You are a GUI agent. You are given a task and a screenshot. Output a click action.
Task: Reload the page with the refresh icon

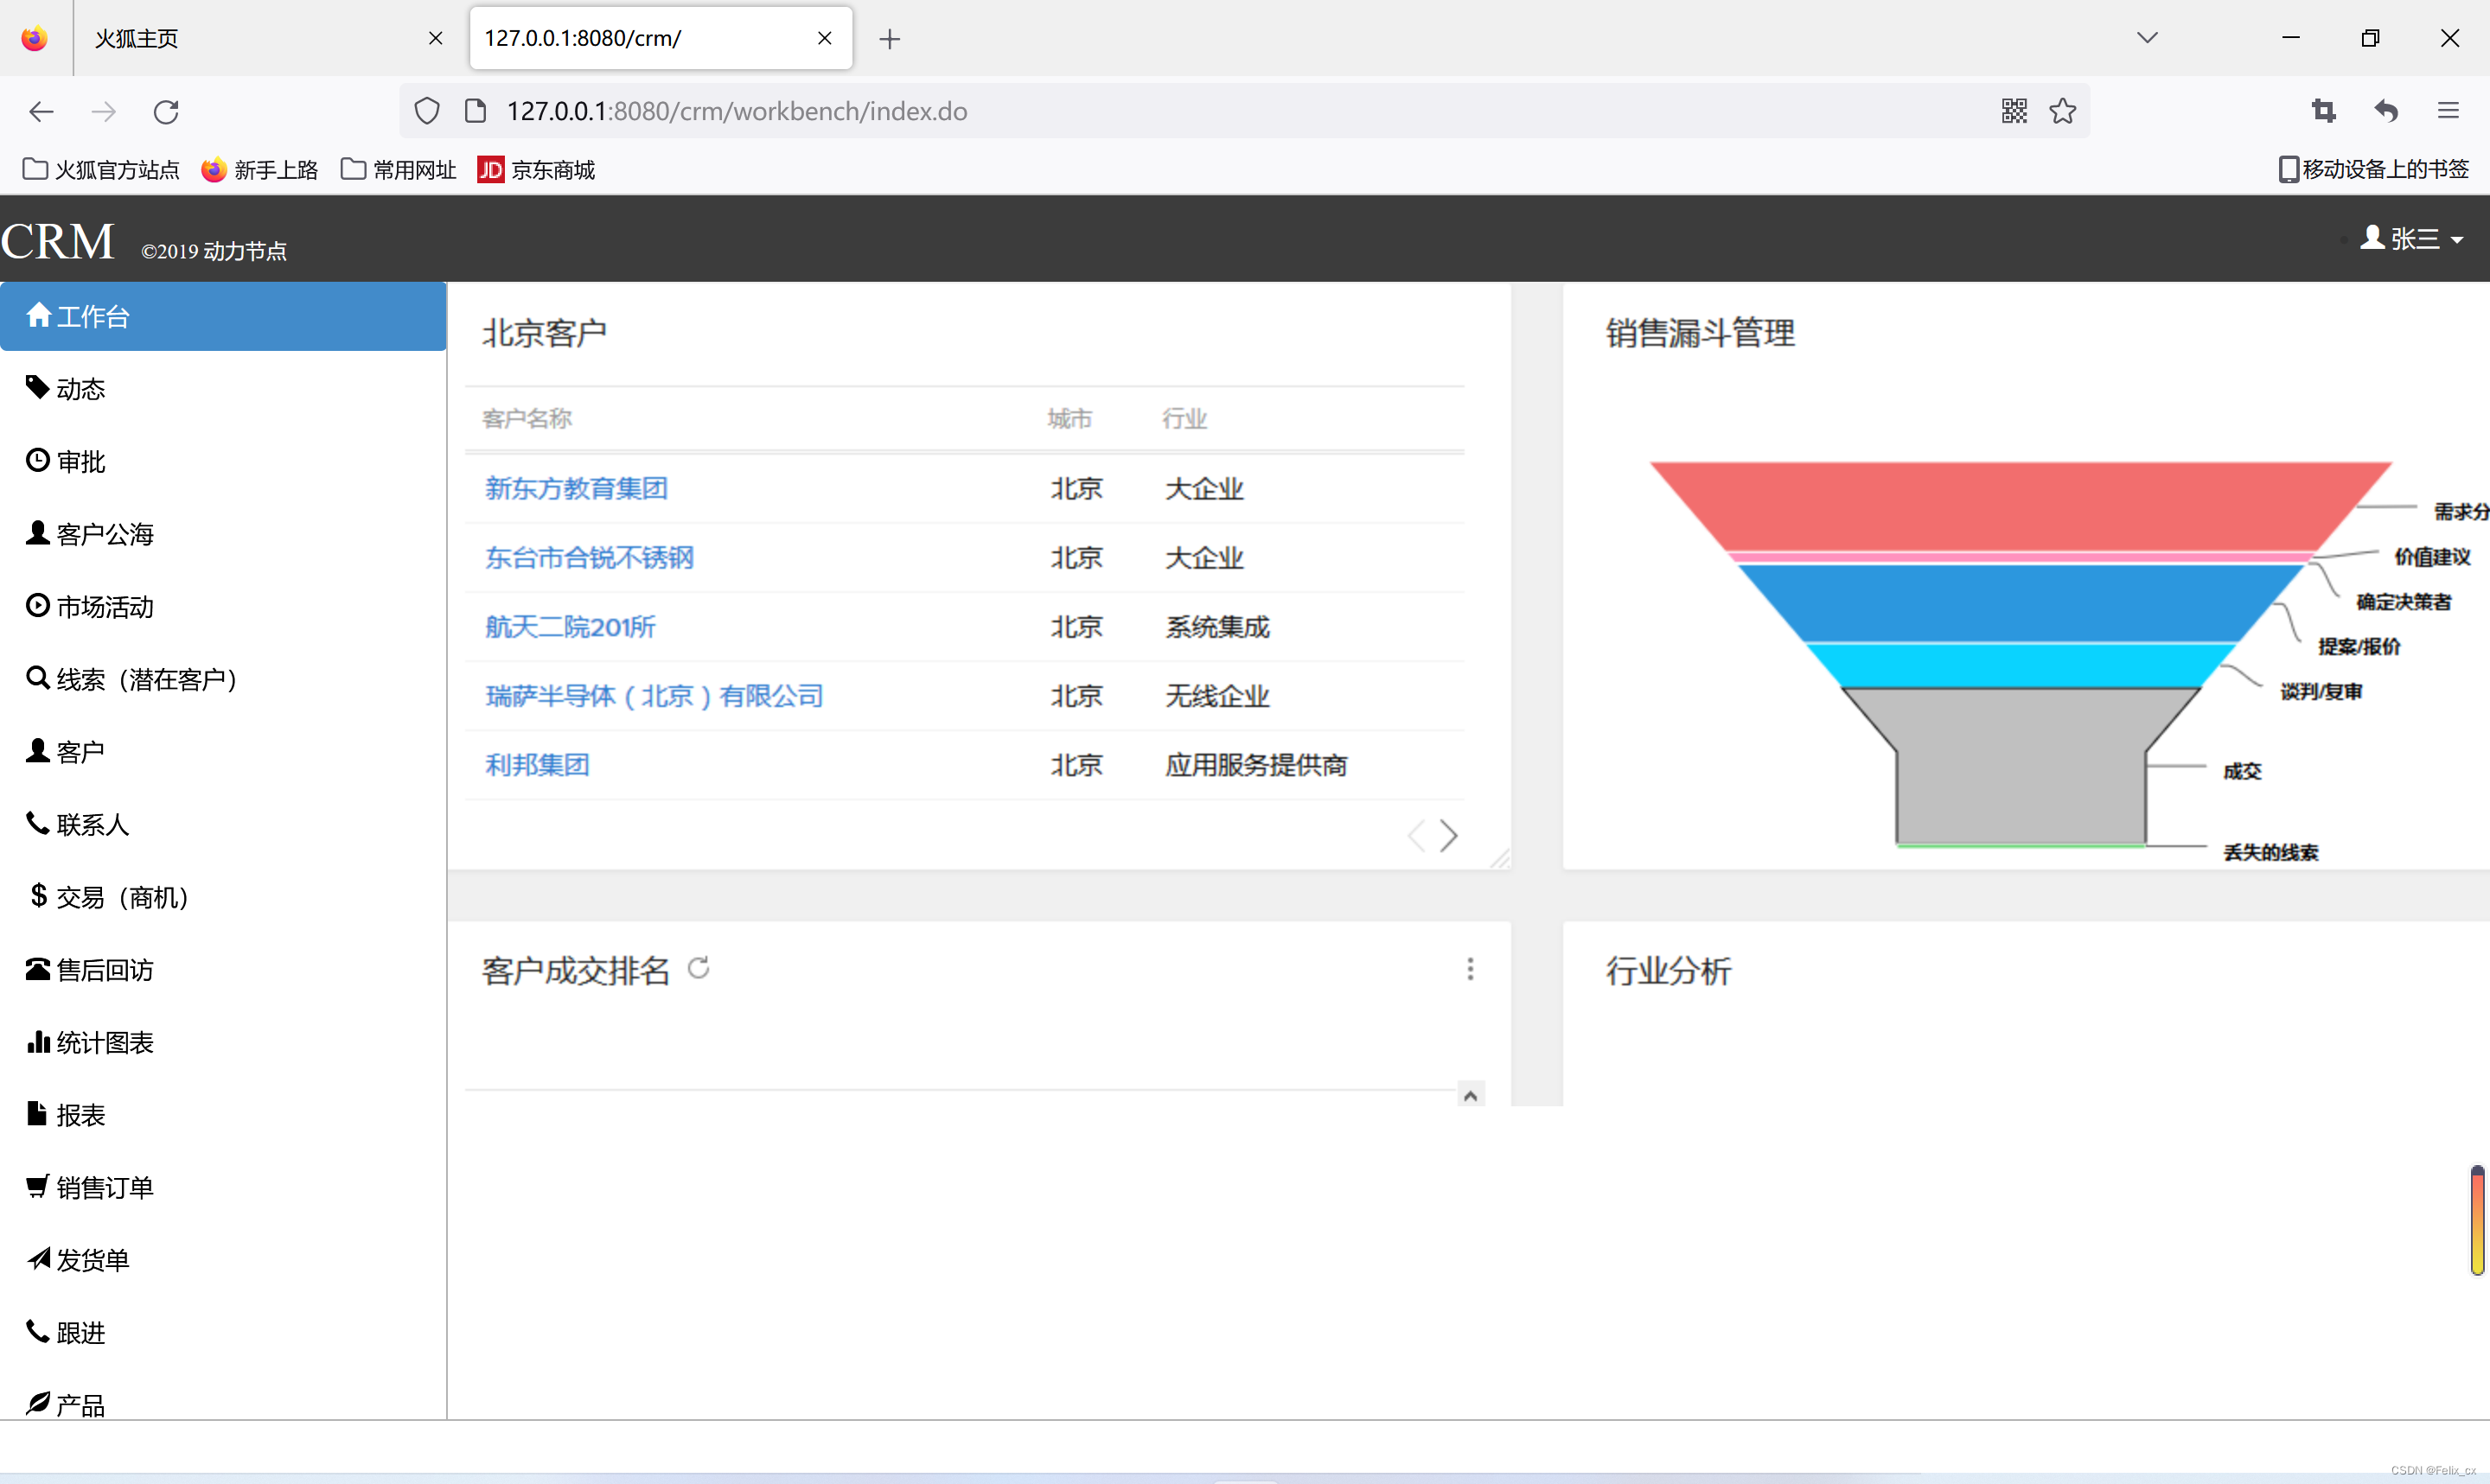point(166,111)
